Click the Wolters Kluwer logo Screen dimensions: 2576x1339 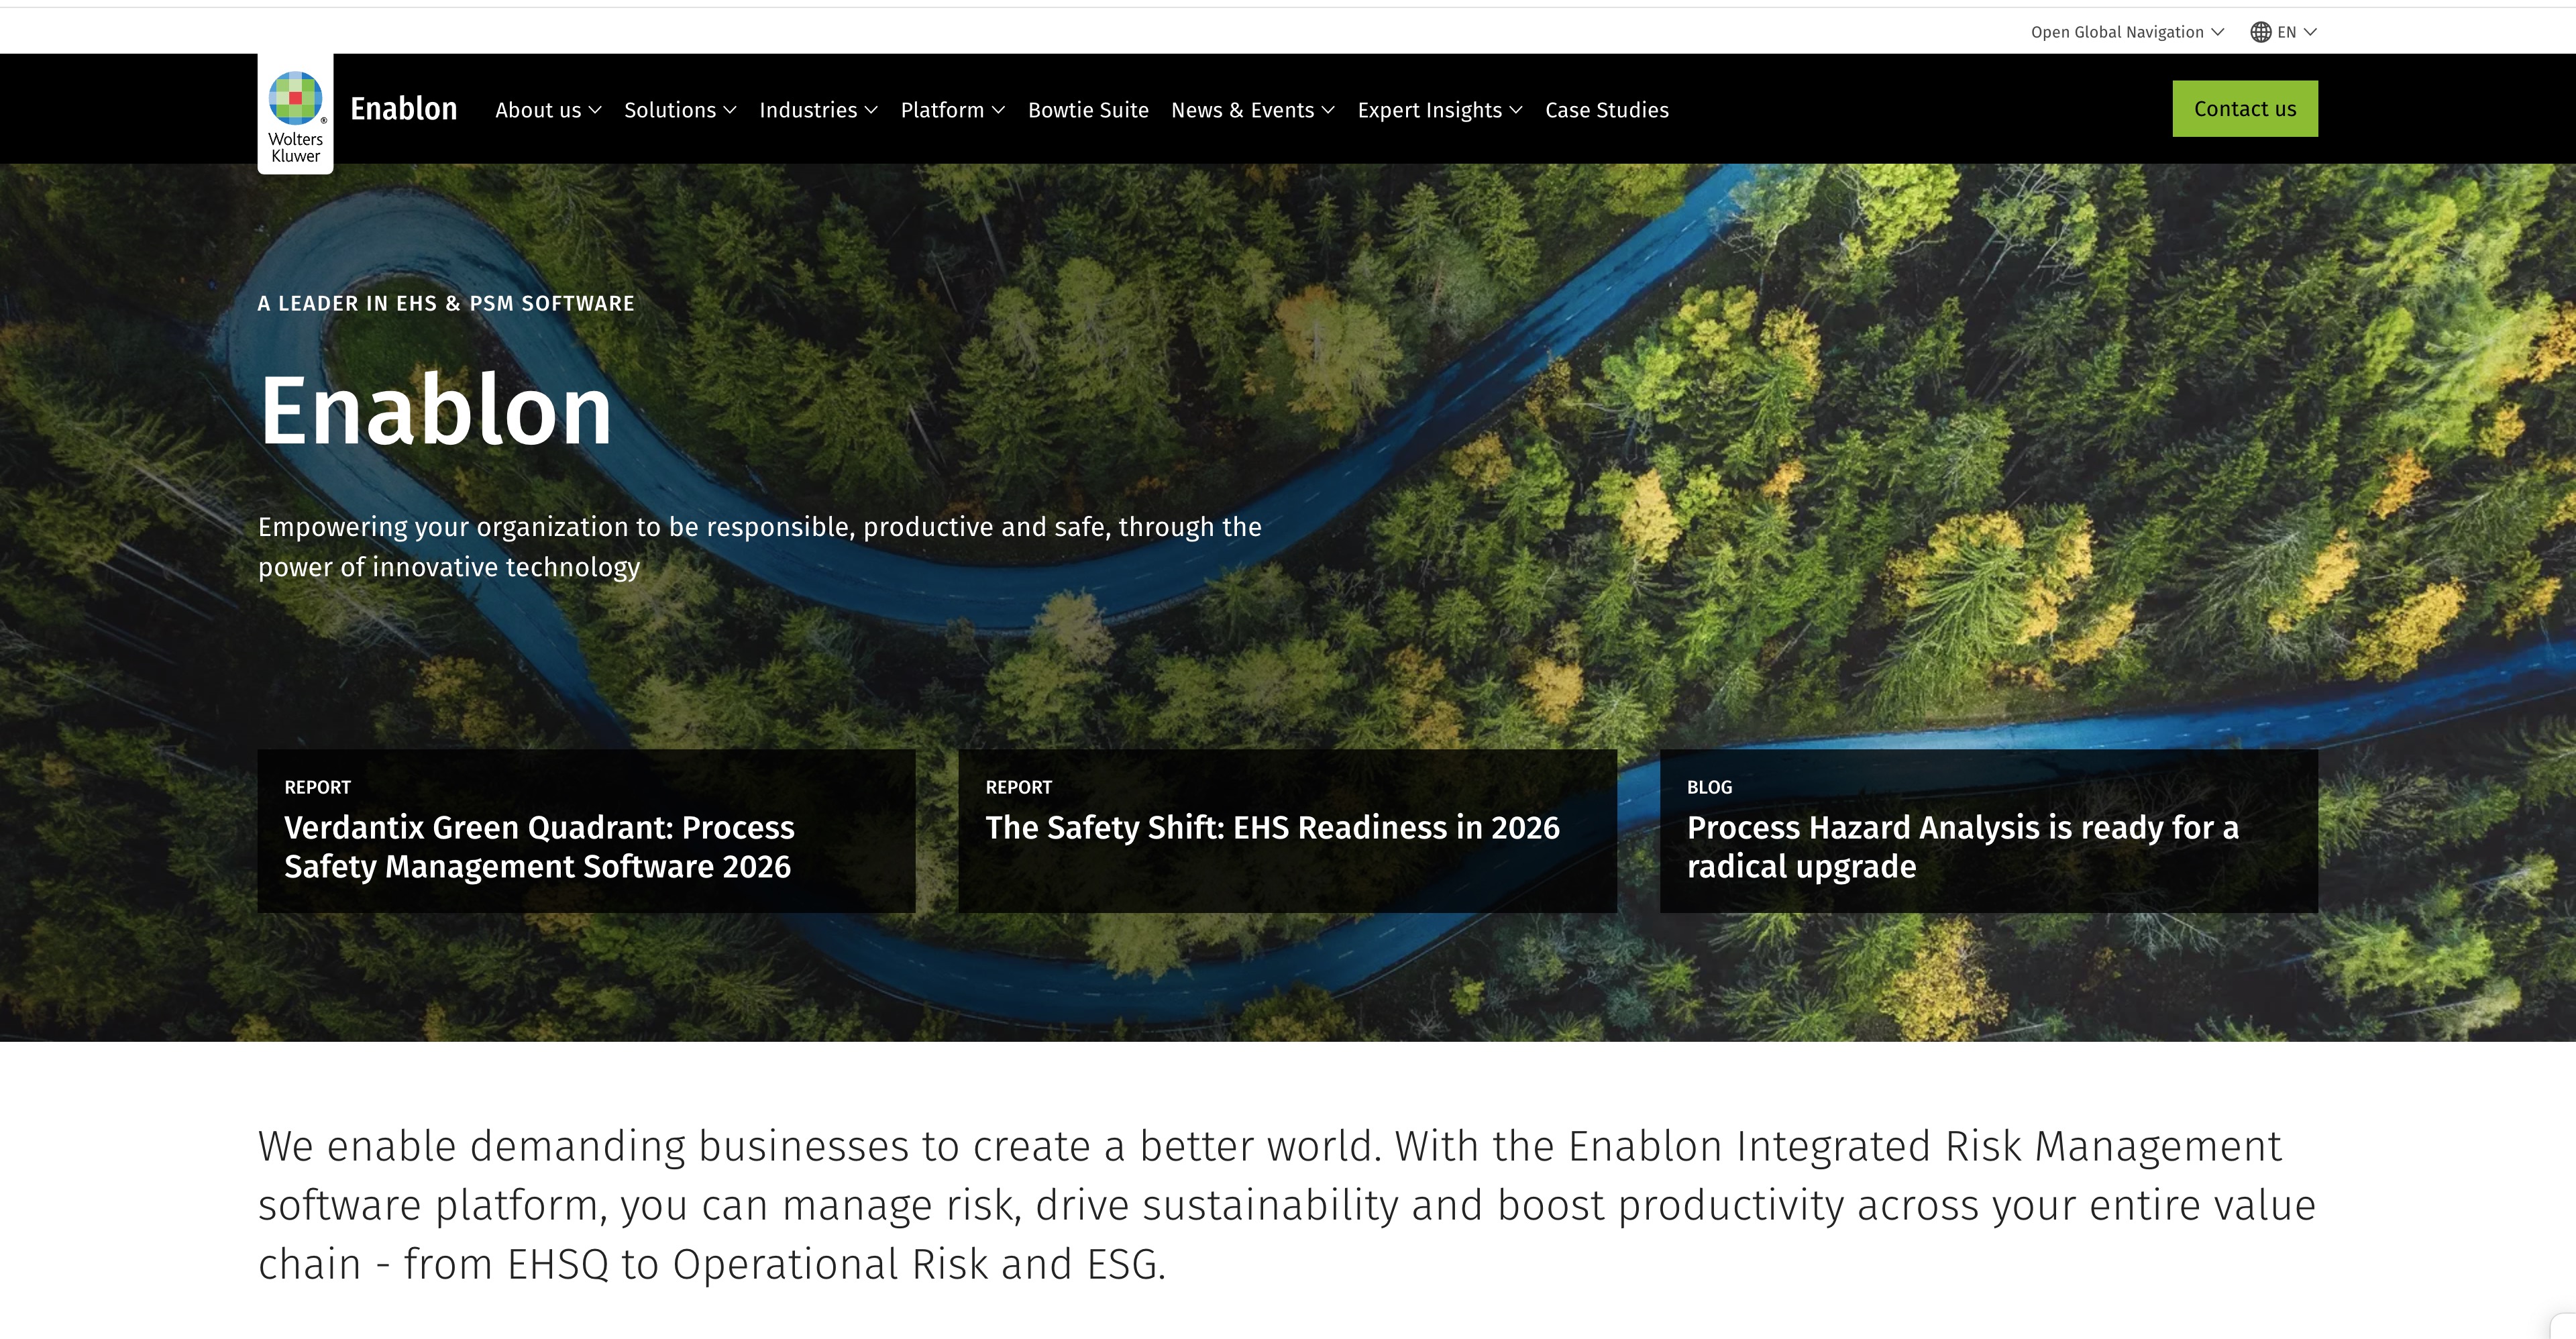pyautogui.click(x=295, y=114)
